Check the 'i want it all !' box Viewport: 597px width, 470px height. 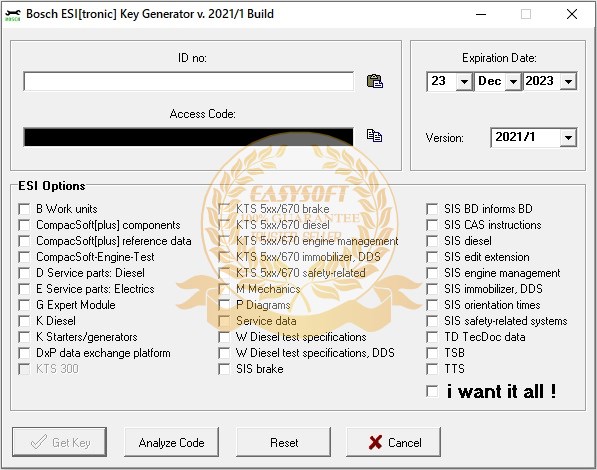432,392
